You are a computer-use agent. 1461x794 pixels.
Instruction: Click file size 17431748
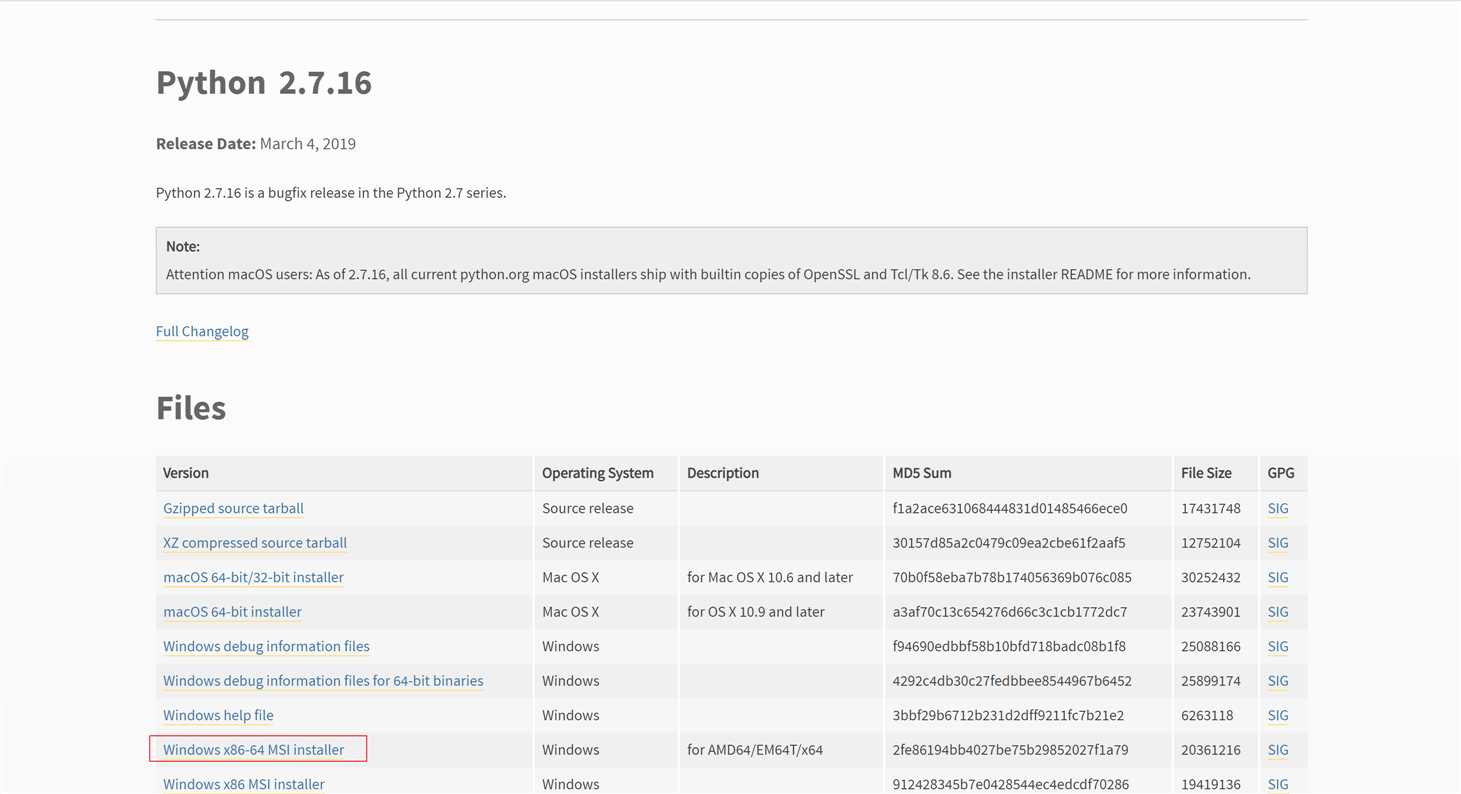click(x=1211, y=508)
